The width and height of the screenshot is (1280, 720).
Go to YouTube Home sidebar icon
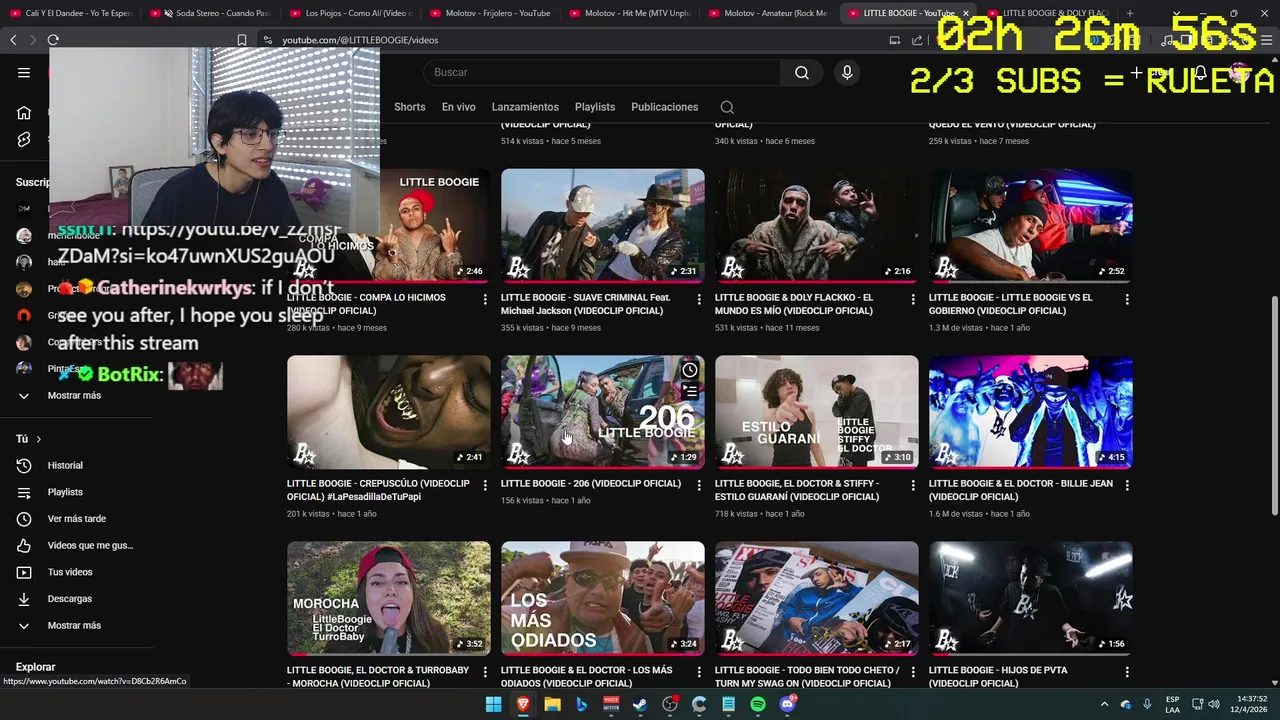coord(24,113)
